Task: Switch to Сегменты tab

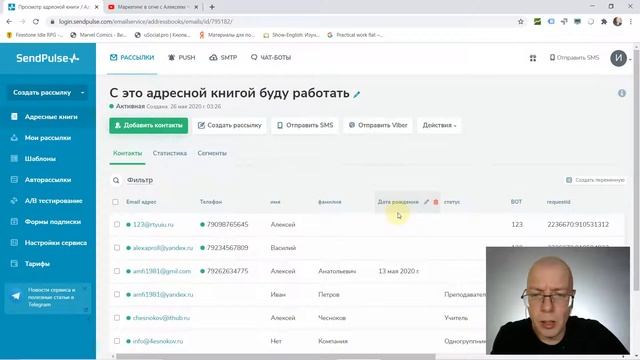Action: tap(212, 153)
